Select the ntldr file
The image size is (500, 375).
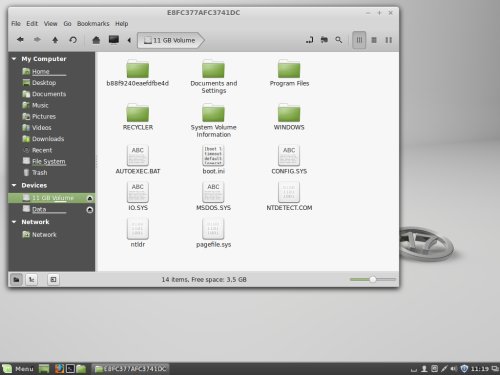click(x=138, y=233)
